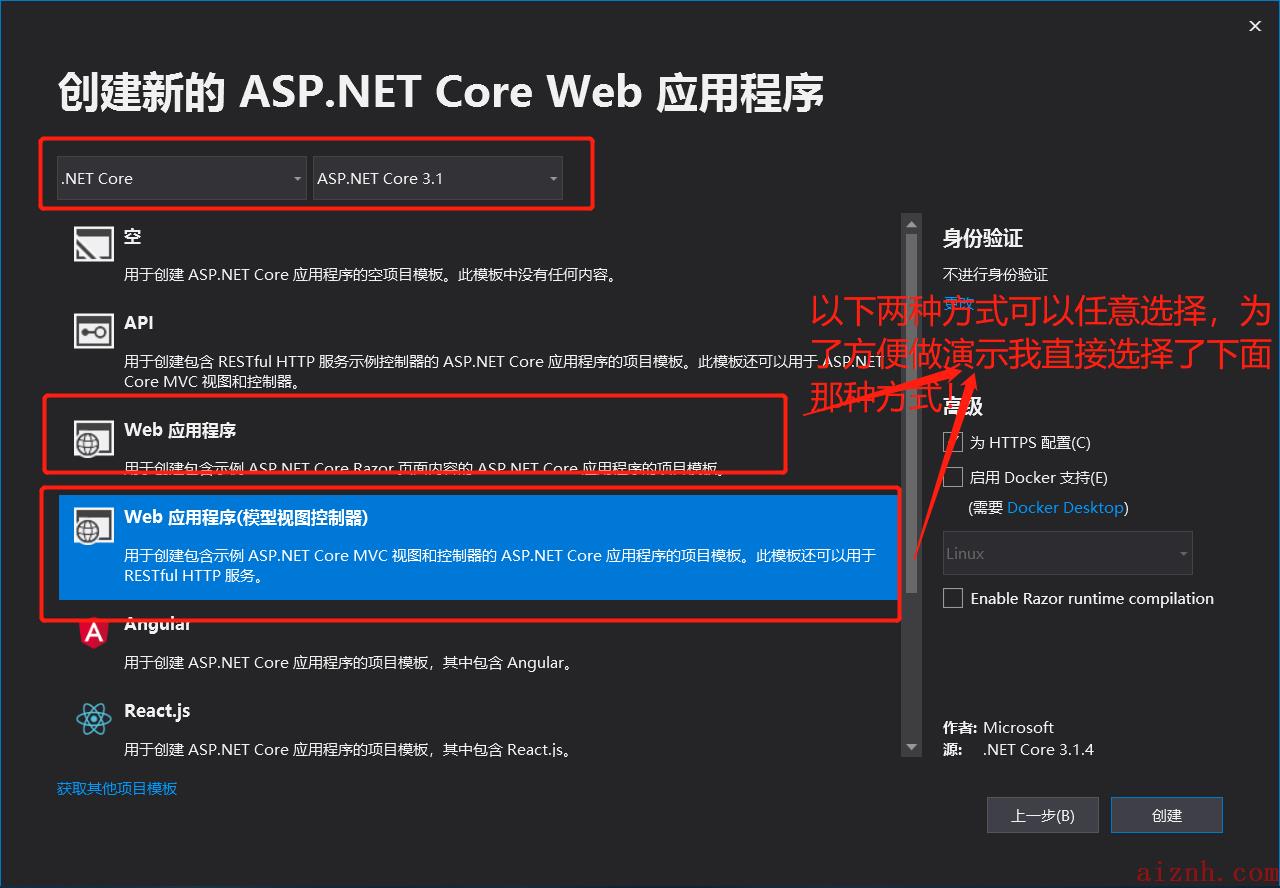Select the Angular template description text
The image size is (1280, 888).
point(350,662)
